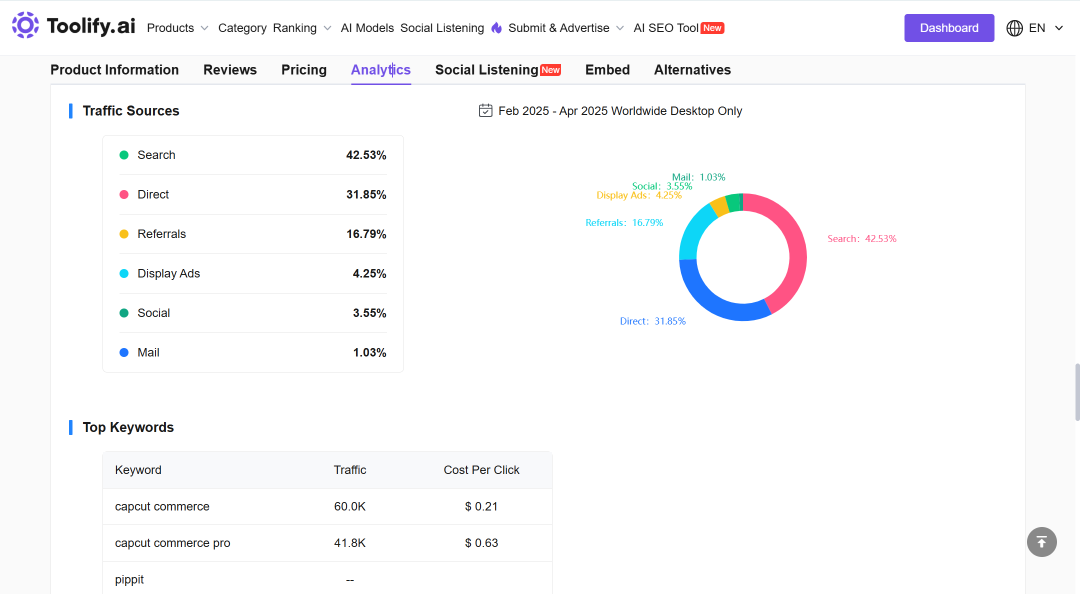Click the calendar icon next to date range
The image size is (1080, 594).
(x=486, y=110)
